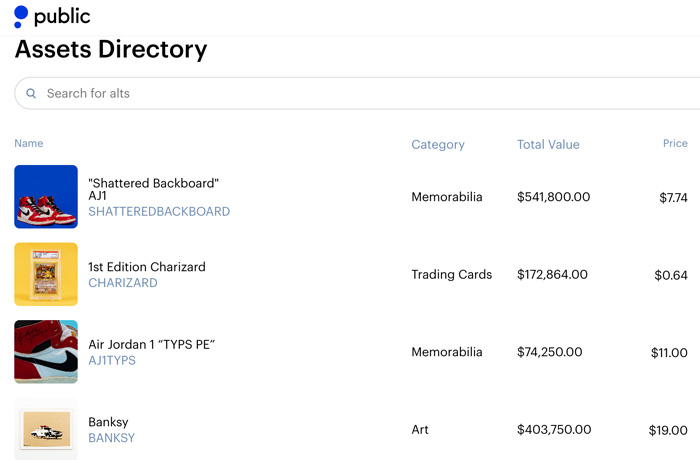
Task: Click the $172,864.00 total value
Action: [552, 274]
